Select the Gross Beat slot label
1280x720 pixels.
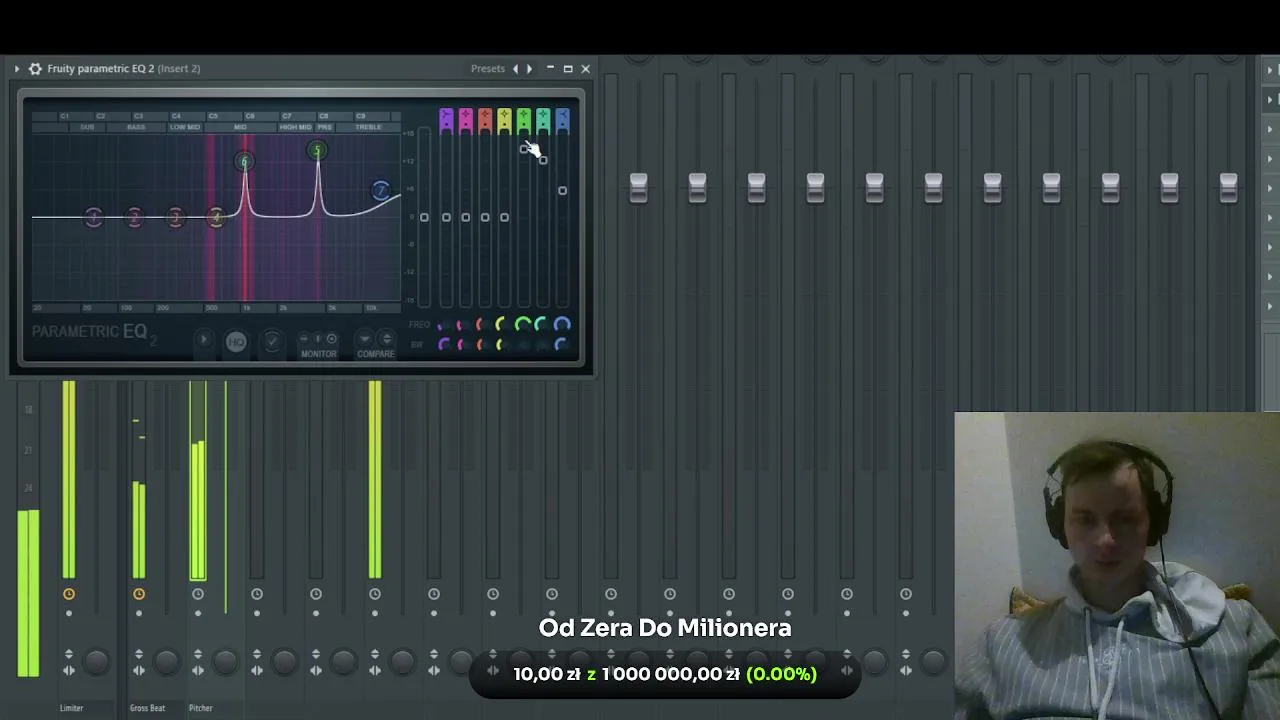(147, 708)
